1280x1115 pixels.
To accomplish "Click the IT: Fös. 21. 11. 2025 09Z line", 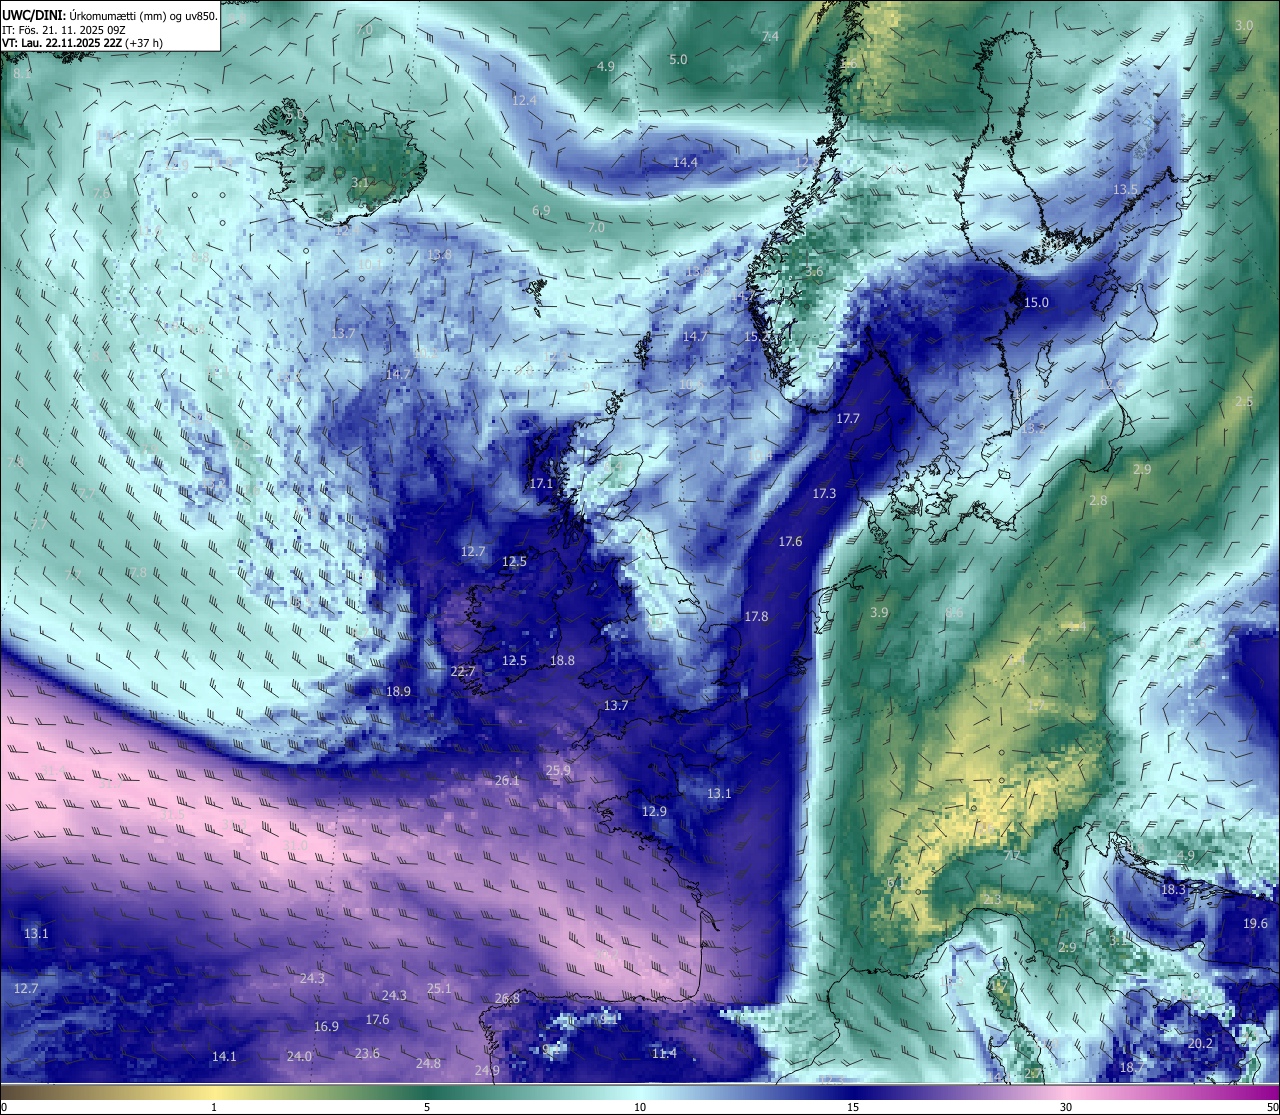I will [x=64, y=30].
